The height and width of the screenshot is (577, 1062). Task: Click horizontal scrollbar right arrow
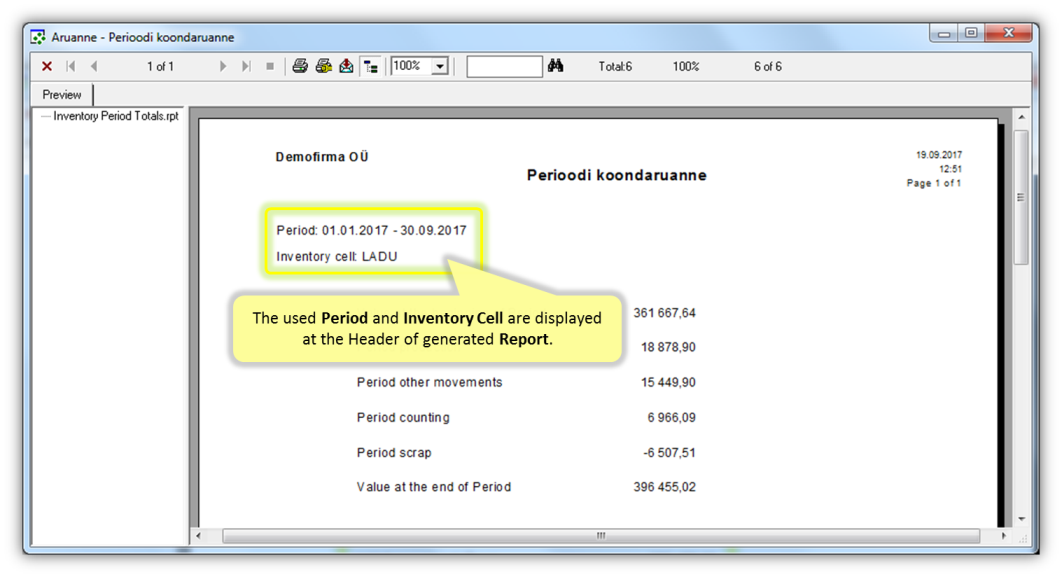point(1004,536)
